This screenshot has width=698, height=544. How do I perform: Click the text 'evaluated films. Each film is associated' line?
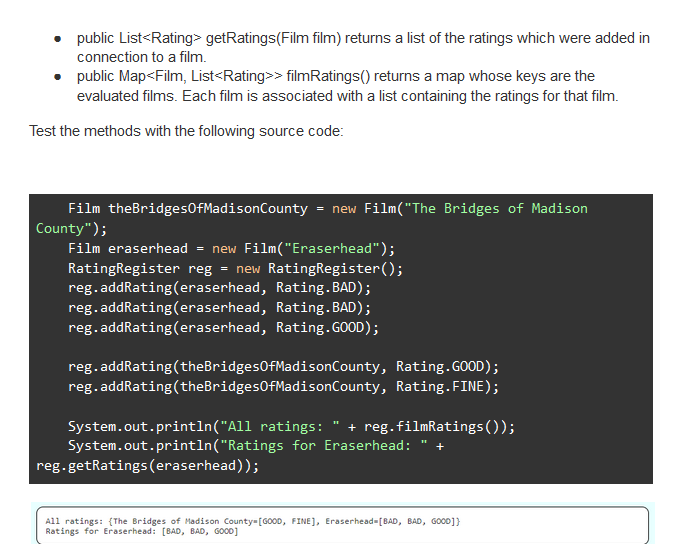click(348, 96)
